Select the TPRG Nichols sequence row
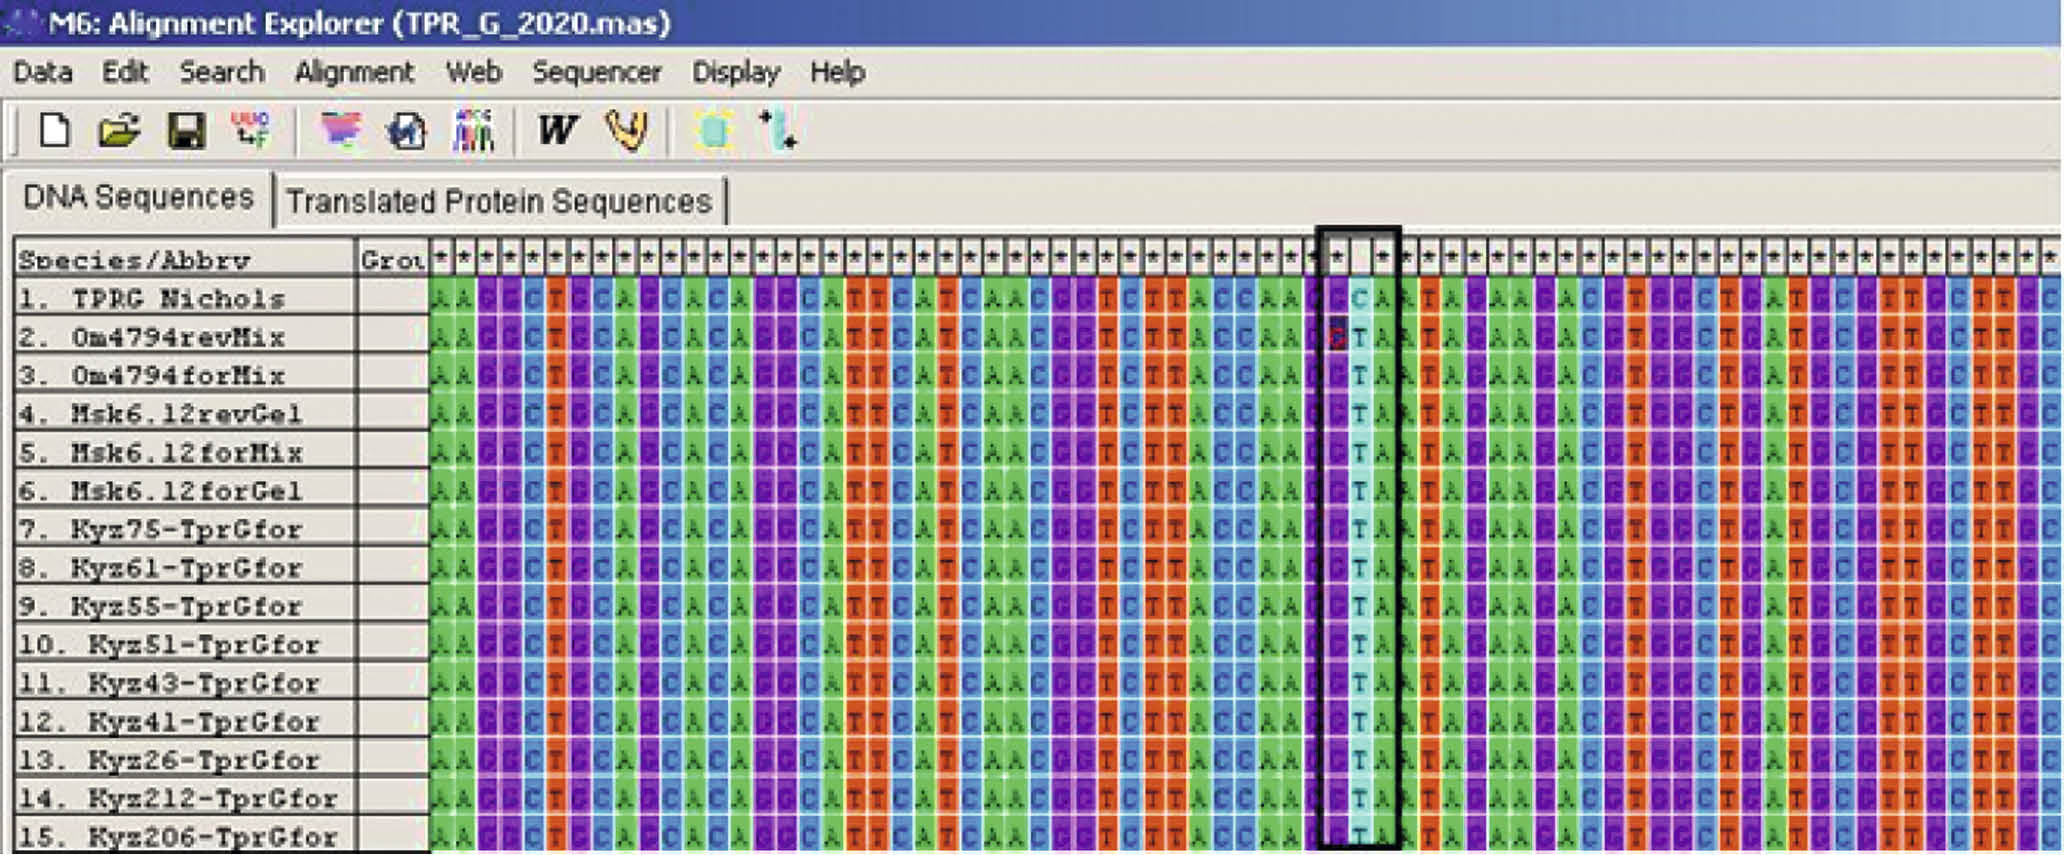 pyautogui.click(x=178, y=298)
